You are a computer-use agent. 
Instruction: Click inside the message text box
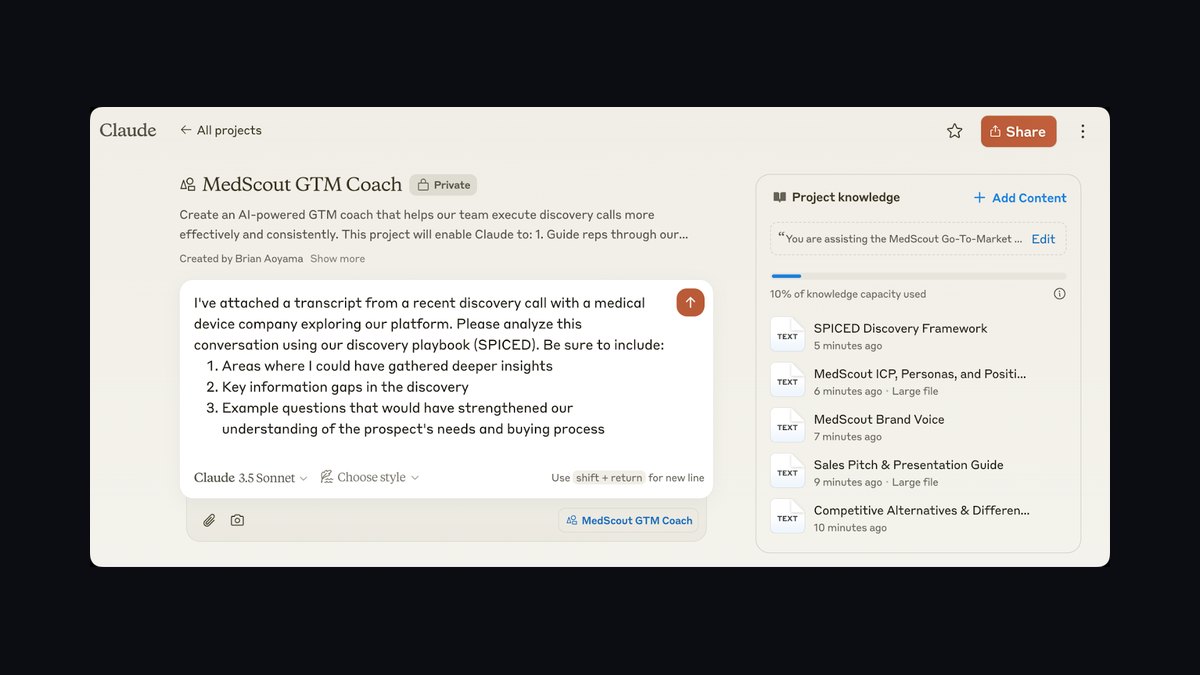tap(434, 365)
